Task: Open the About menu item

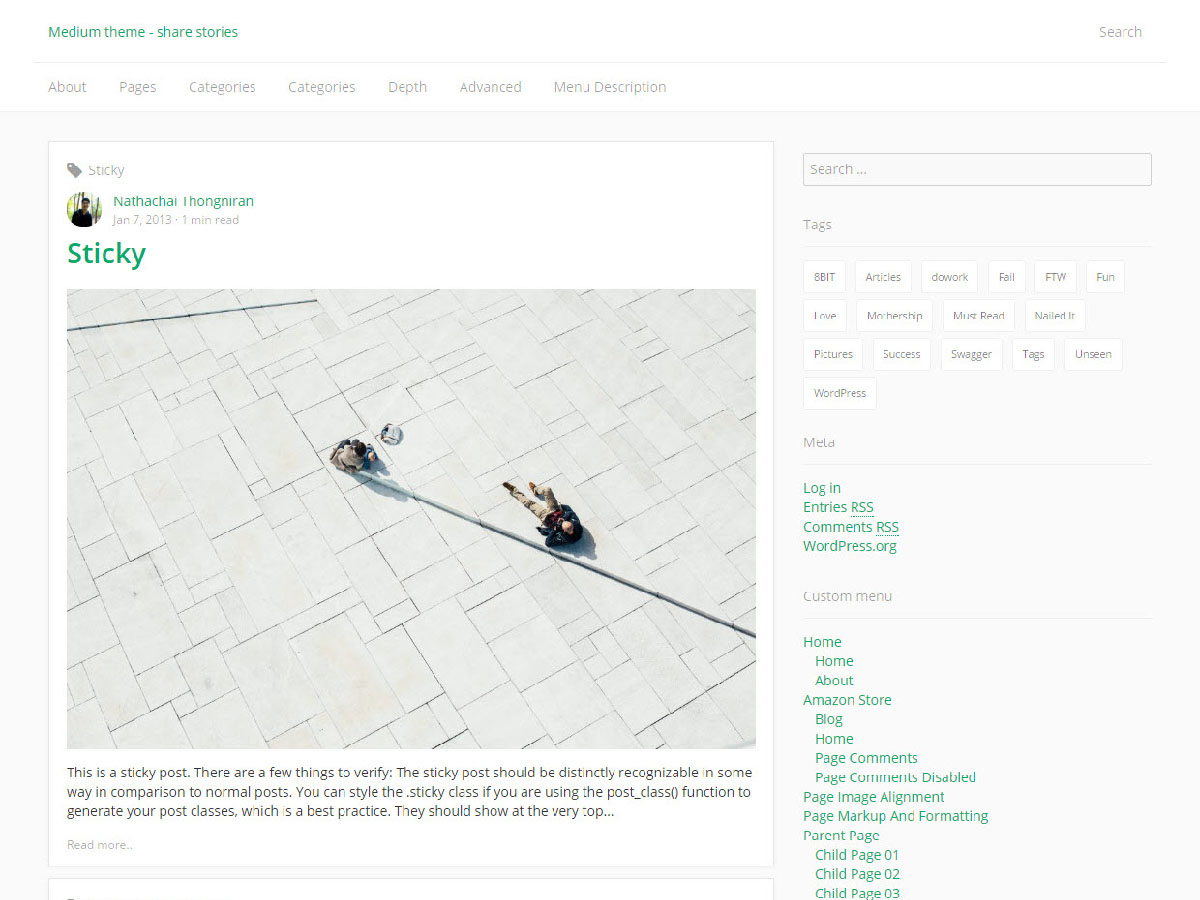Action: (67, 87)
